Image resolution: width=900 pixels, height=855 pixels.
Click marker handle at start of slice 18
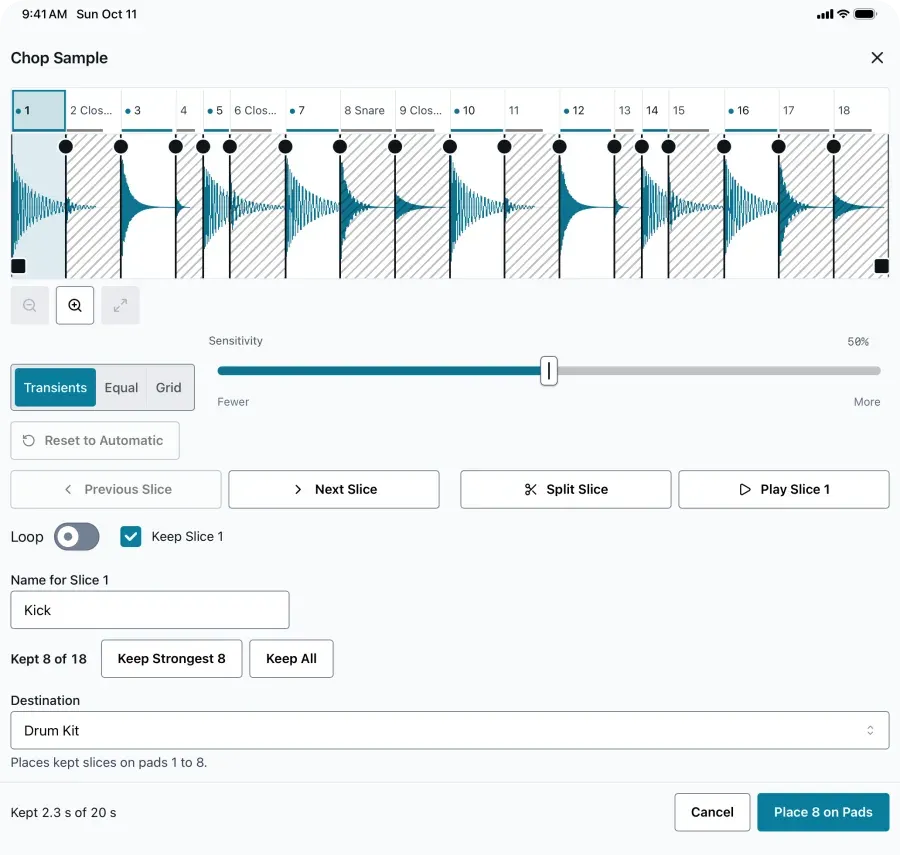coord(834,146)
